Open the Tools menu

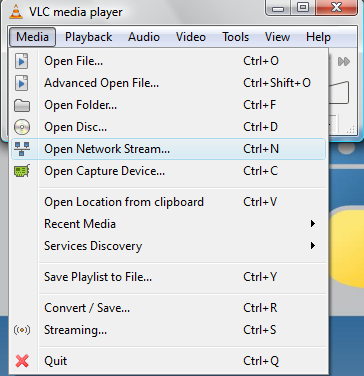236,37
